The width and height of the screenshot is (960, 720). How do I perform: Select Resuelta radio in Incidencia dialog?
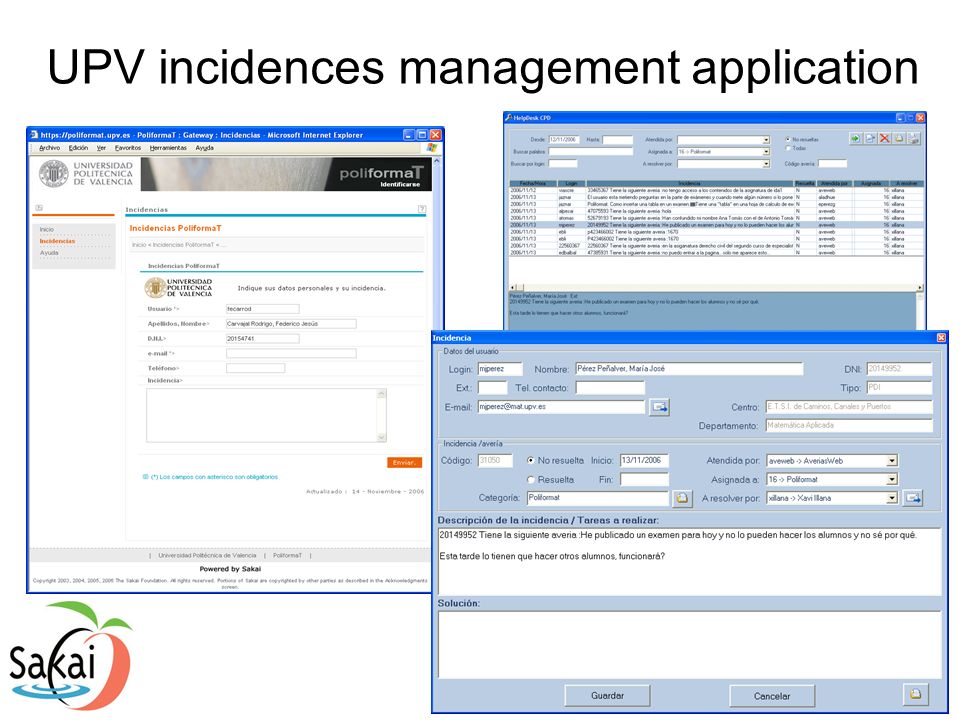[531, 480]
